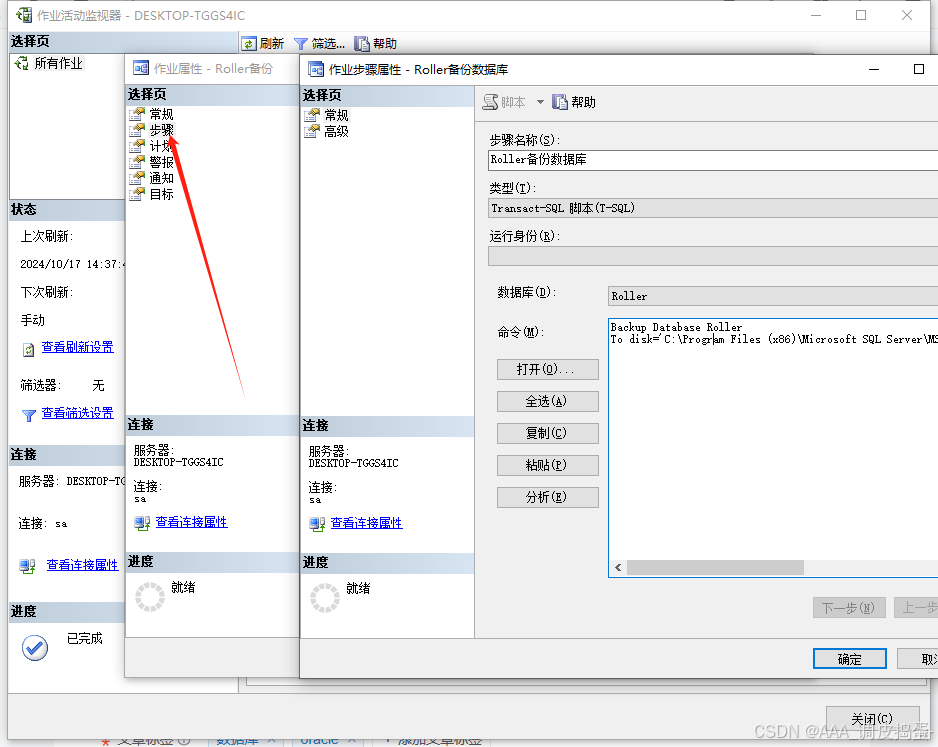Select 所有作业 page in Job Activity Monitor
Image resolution: width=938 pixels, height=747 pixels.
point(58,63)
